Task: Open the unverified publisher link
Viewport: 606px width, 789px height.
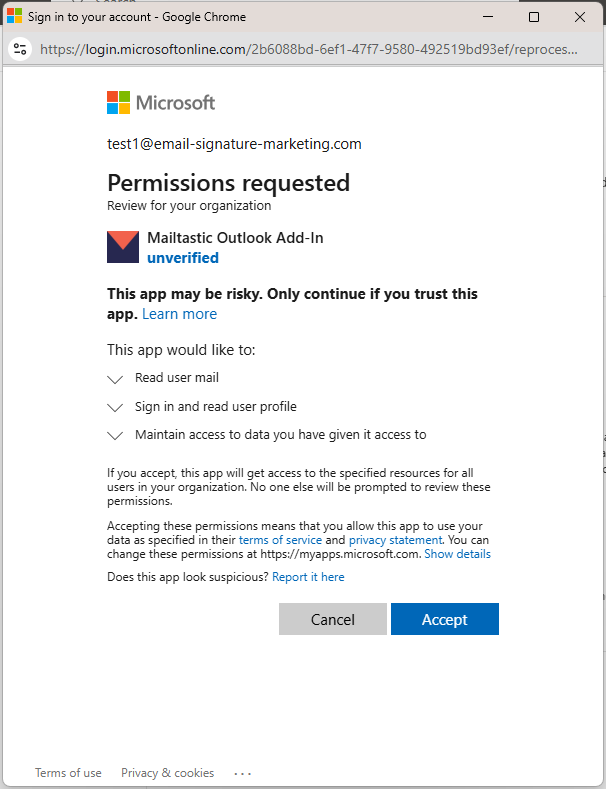Action: [x=183, y=258]
